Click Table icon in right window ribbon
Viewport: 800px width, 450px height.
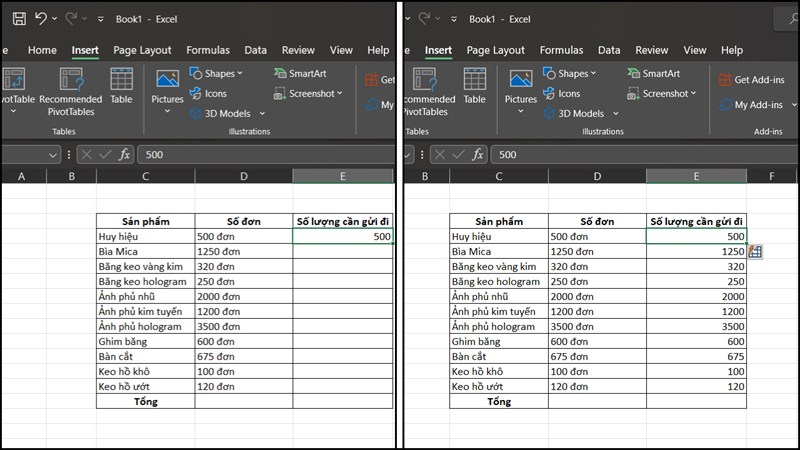click(x=474, y=86)
